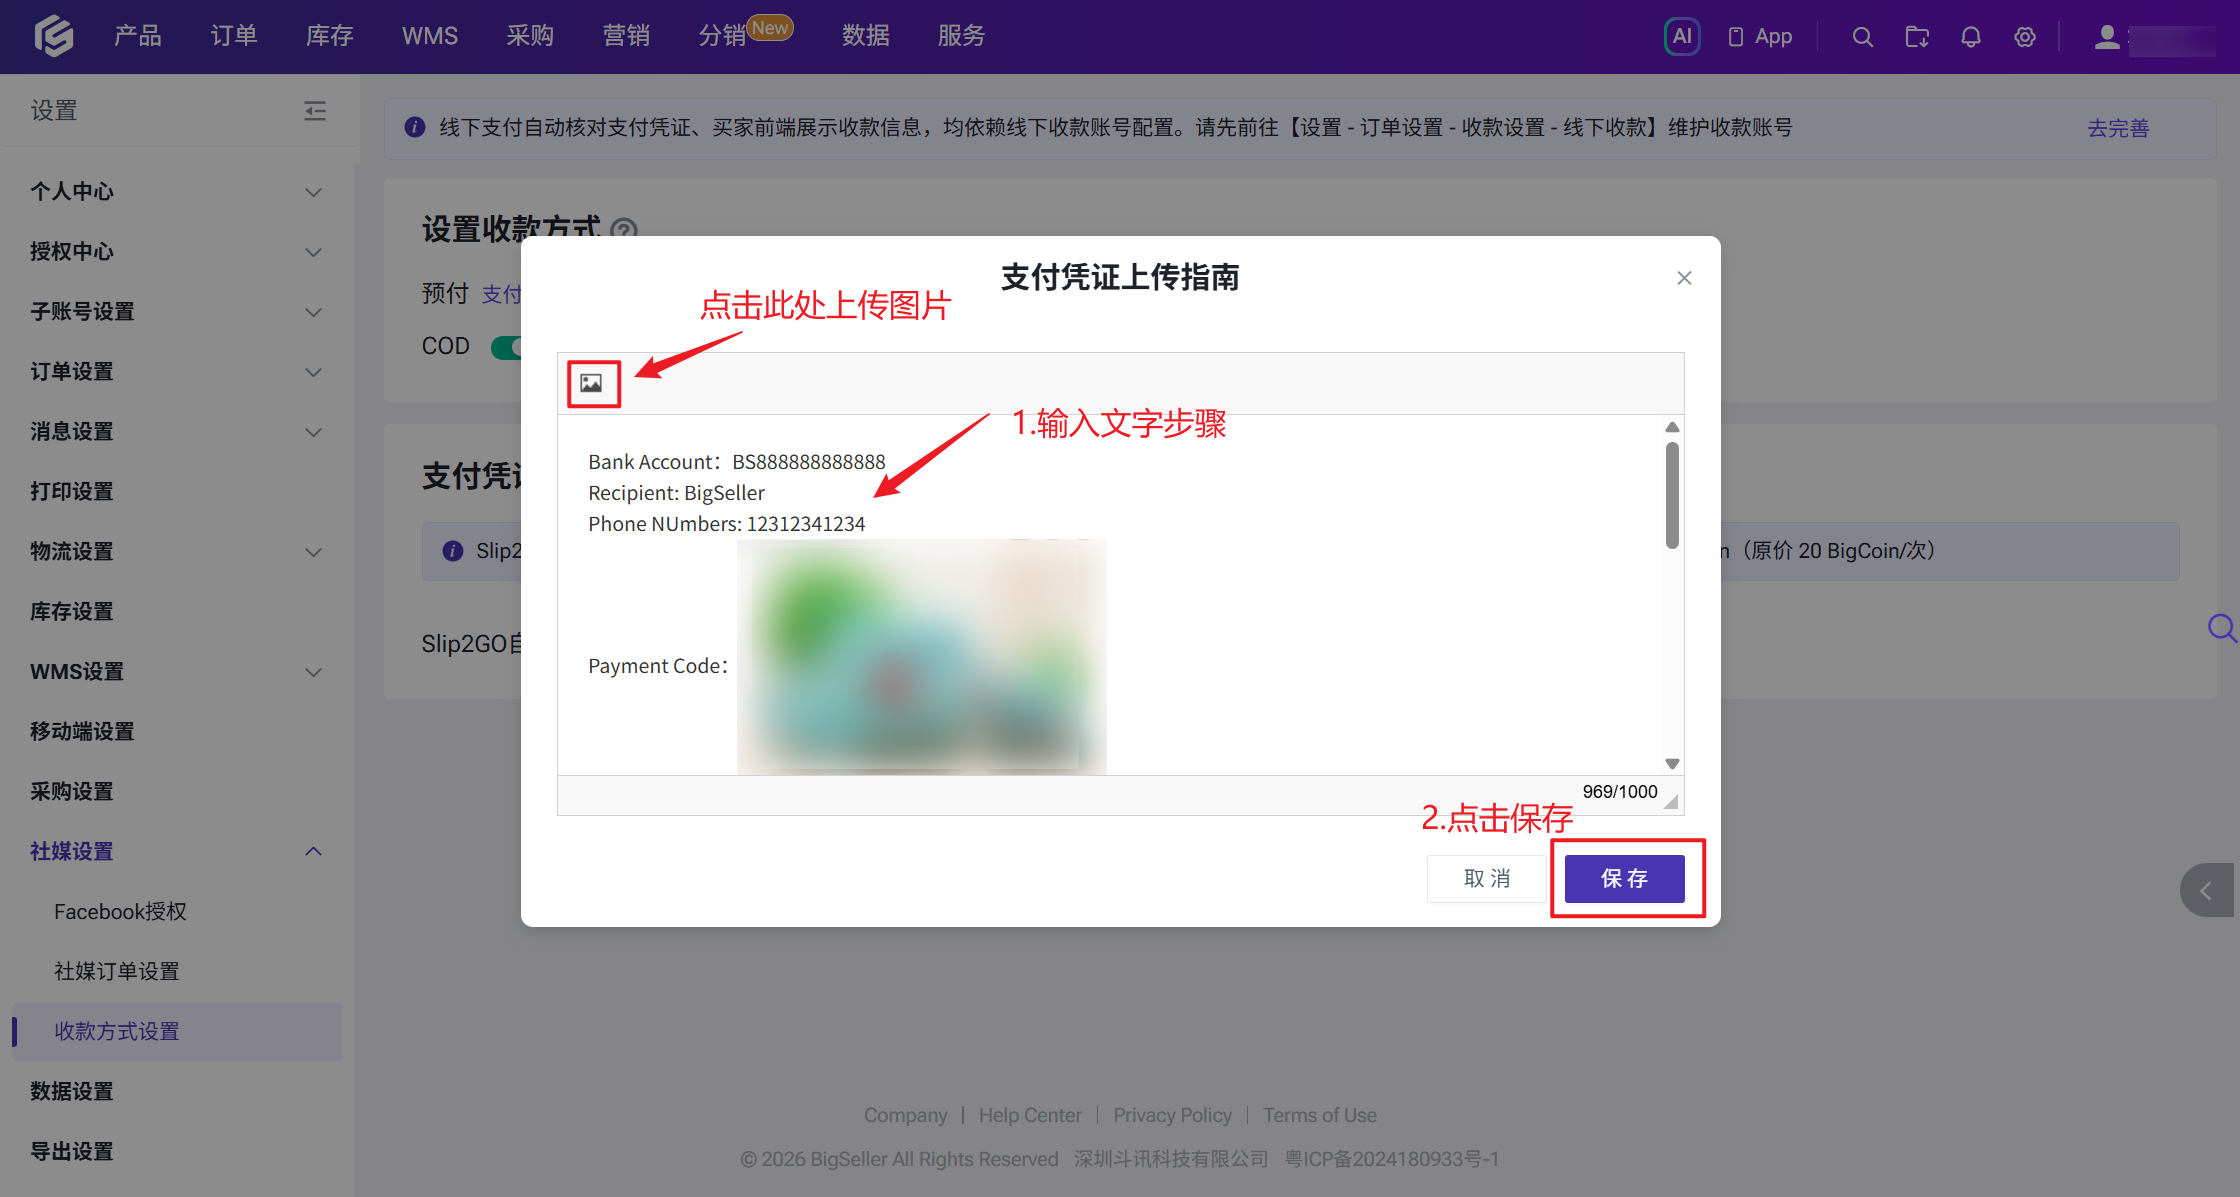
Task: Click the 去完善 link
Action: click(2118, 128)
